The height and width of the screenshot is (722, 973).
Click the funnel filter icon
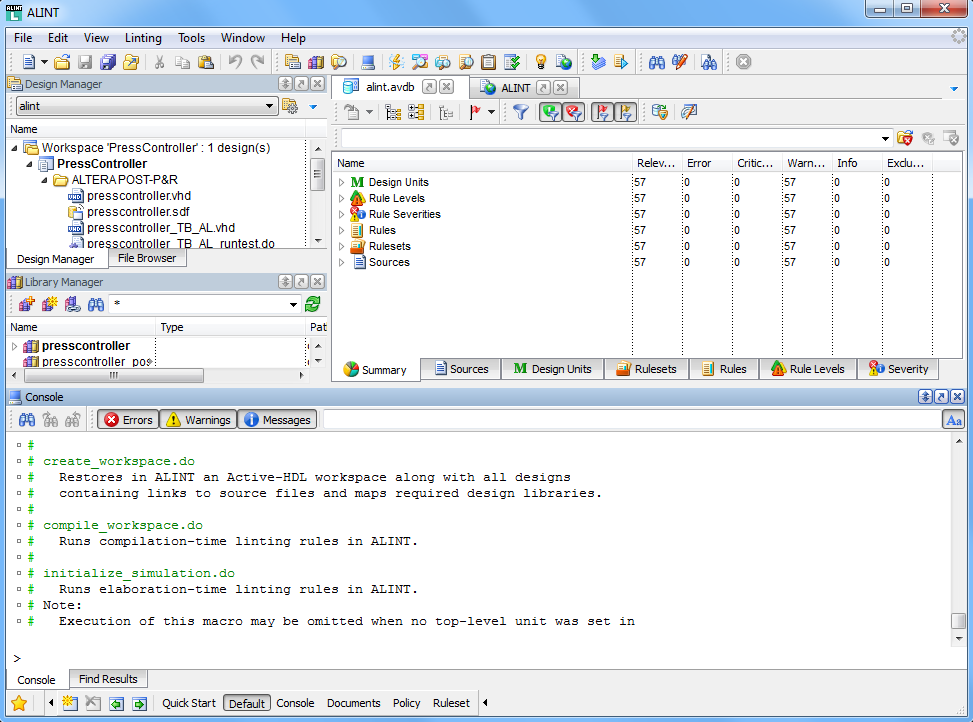tap(521, 112)
